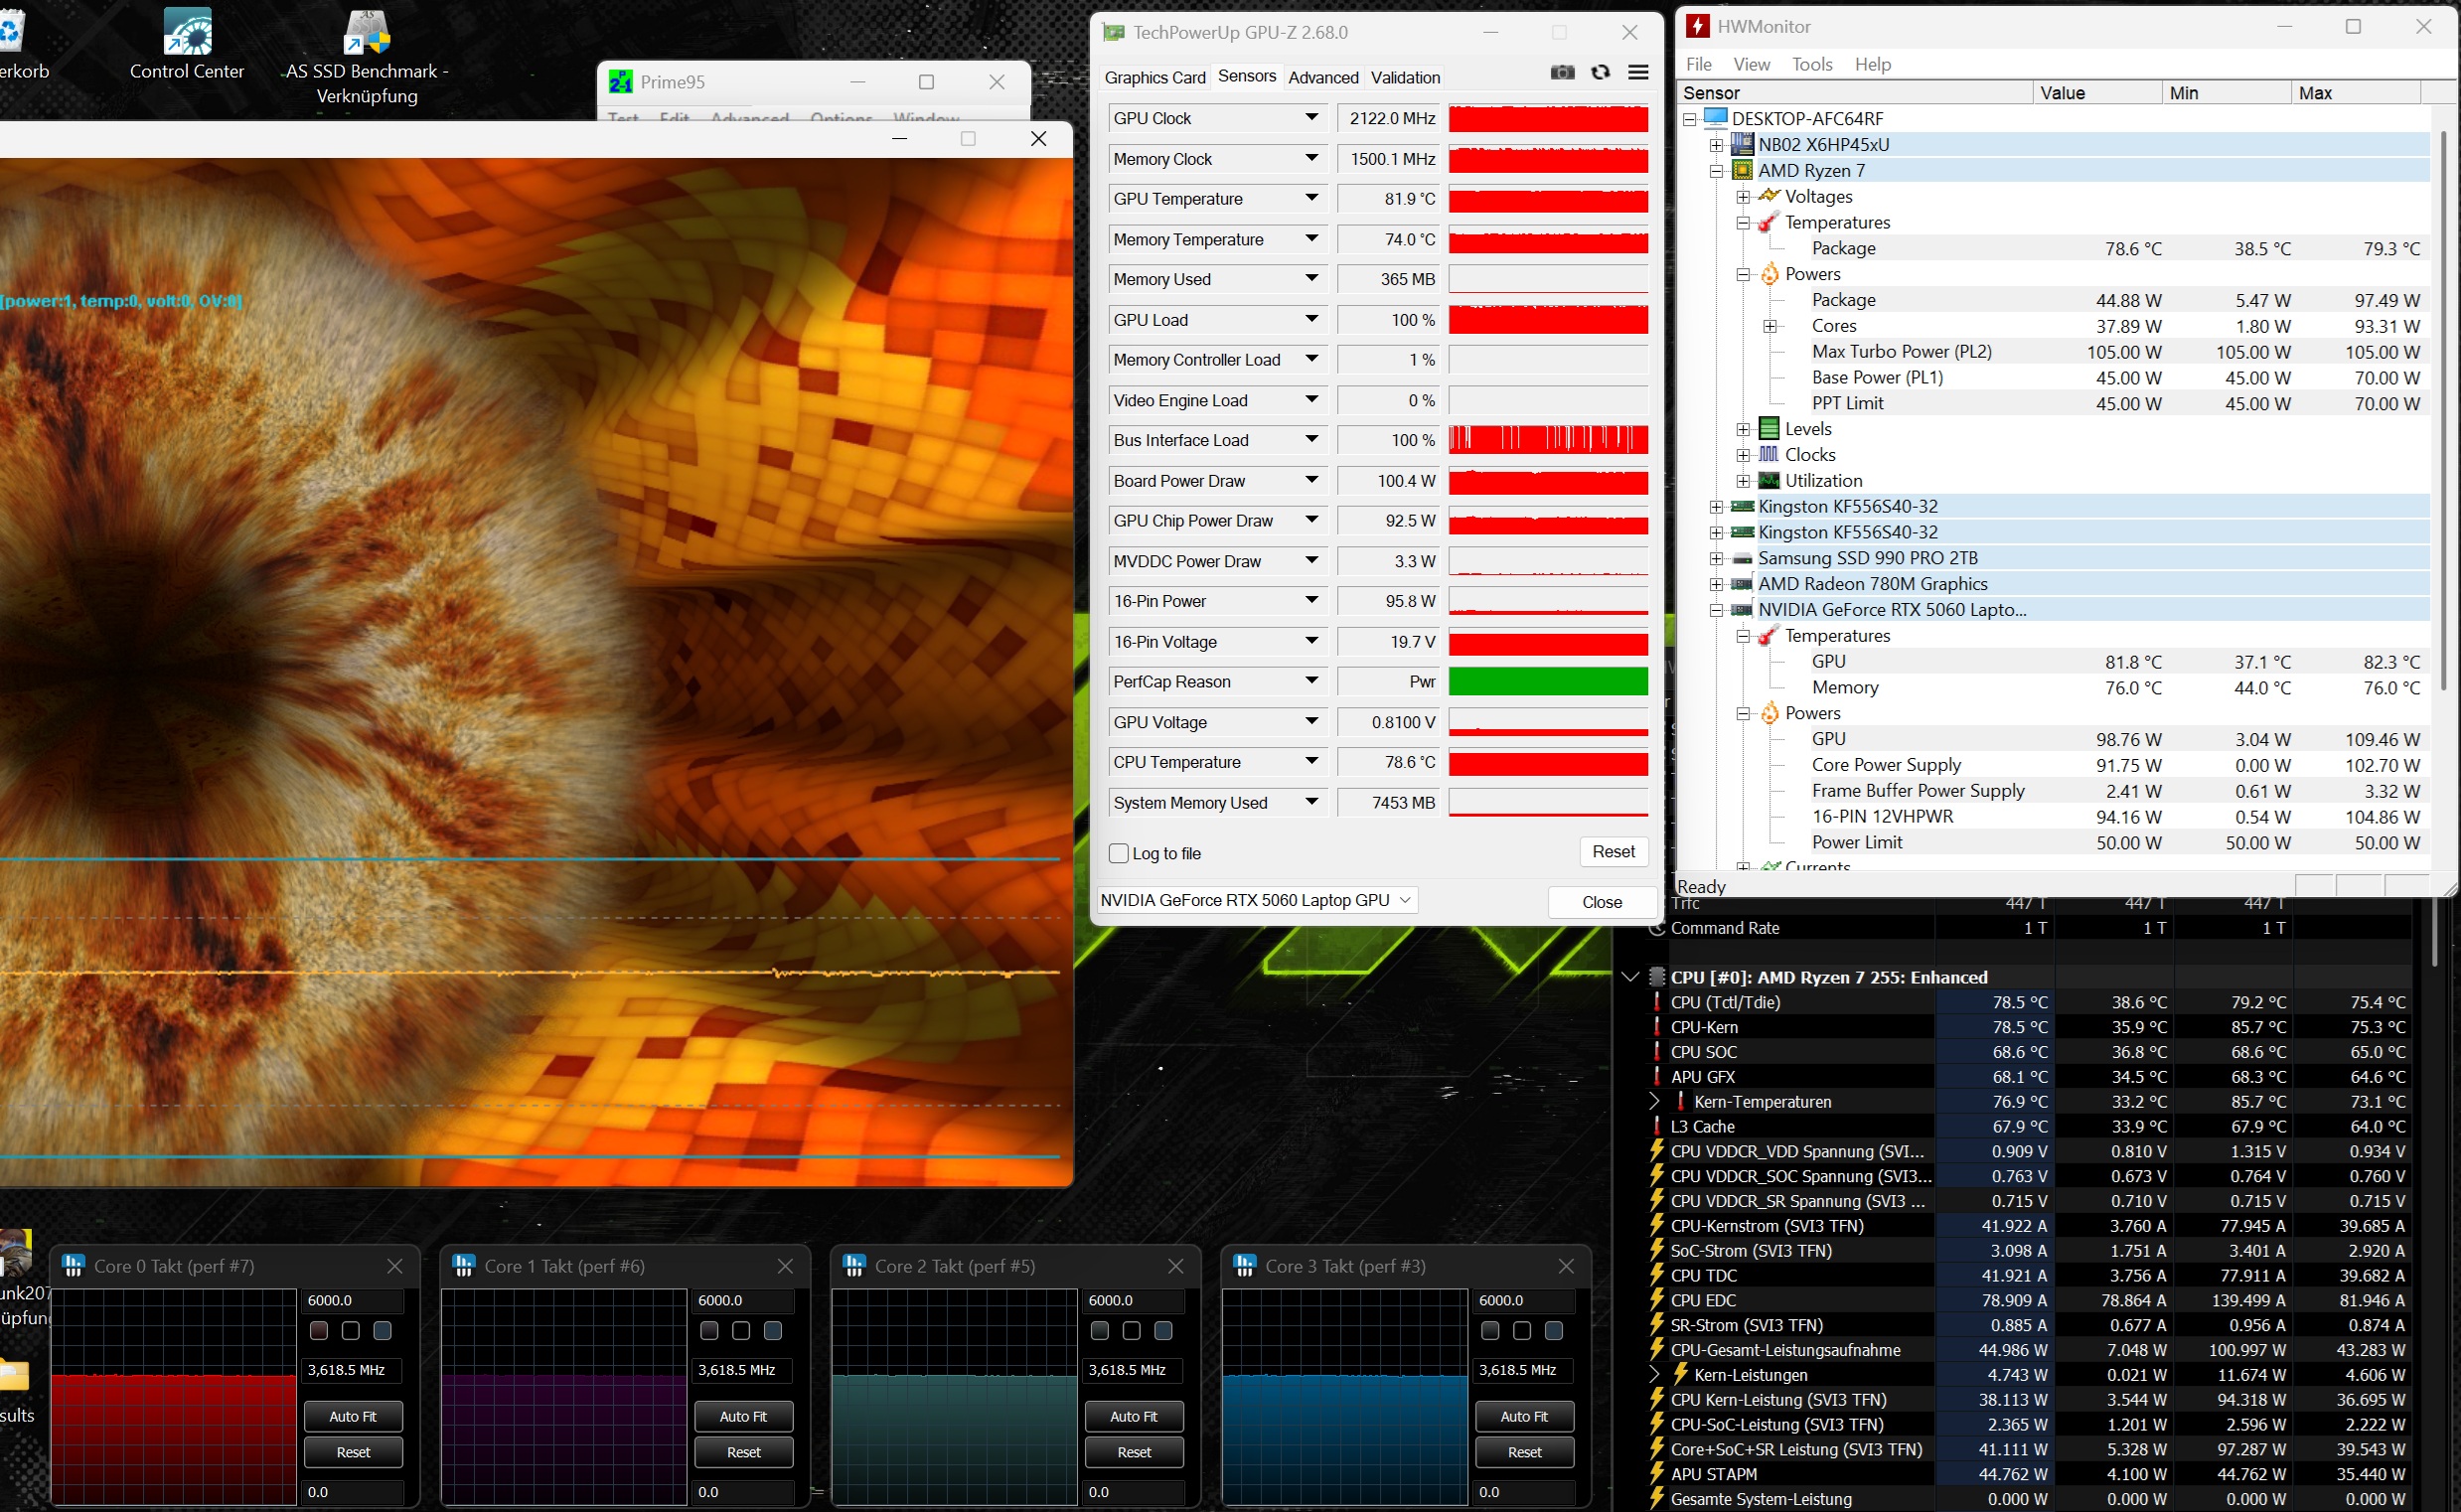Click Auto Fit in Core 0 Takt

coord(353,1416)
